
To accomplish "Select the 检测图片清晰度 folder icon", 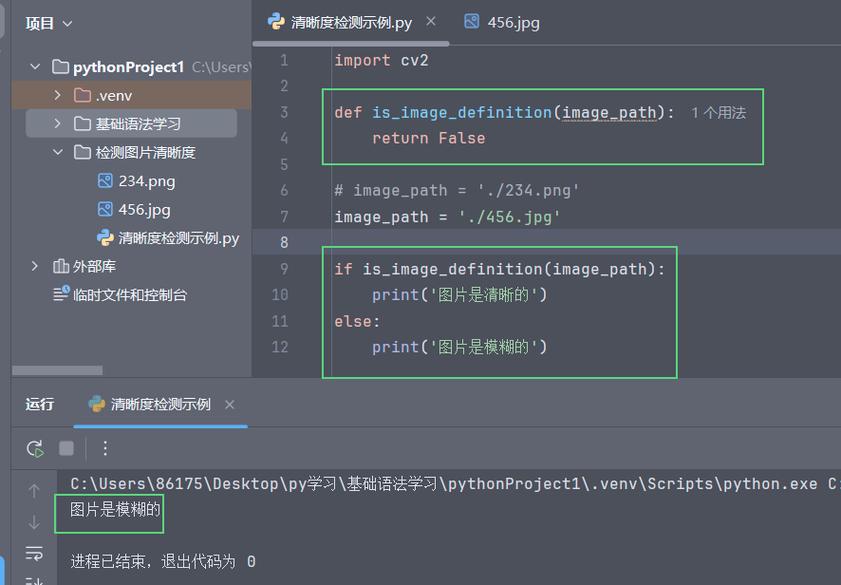I will coord(82,152).
